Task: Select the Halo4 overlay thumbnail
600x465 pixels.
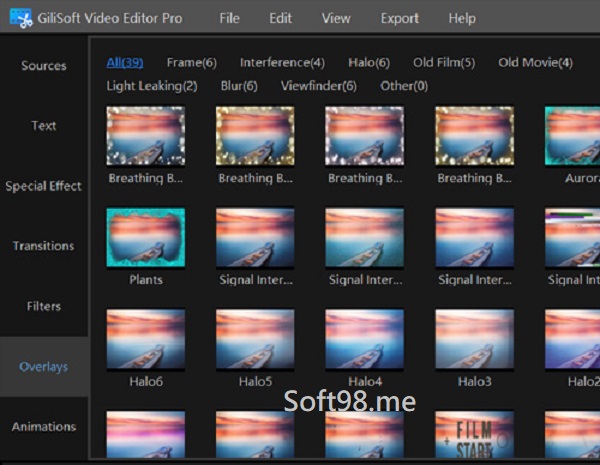Action: 365,338
